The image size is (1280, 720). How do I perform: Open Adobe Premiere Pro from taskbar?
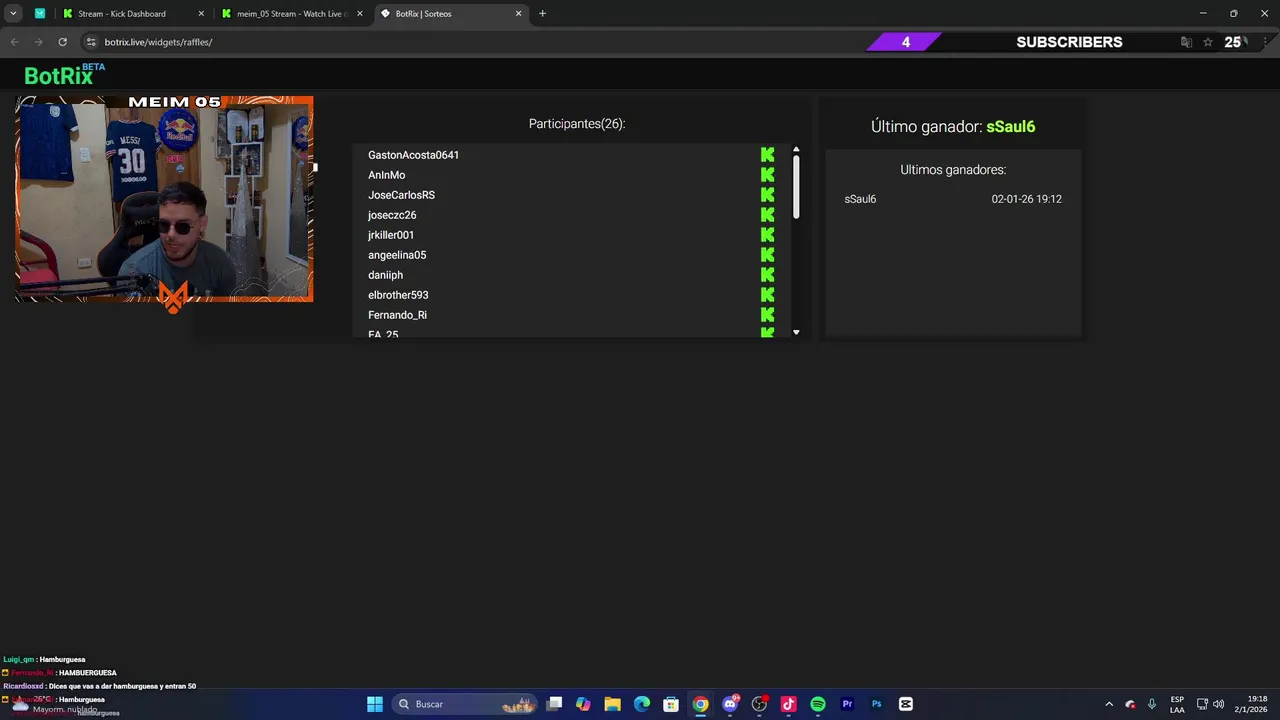[x=847, y=704]
